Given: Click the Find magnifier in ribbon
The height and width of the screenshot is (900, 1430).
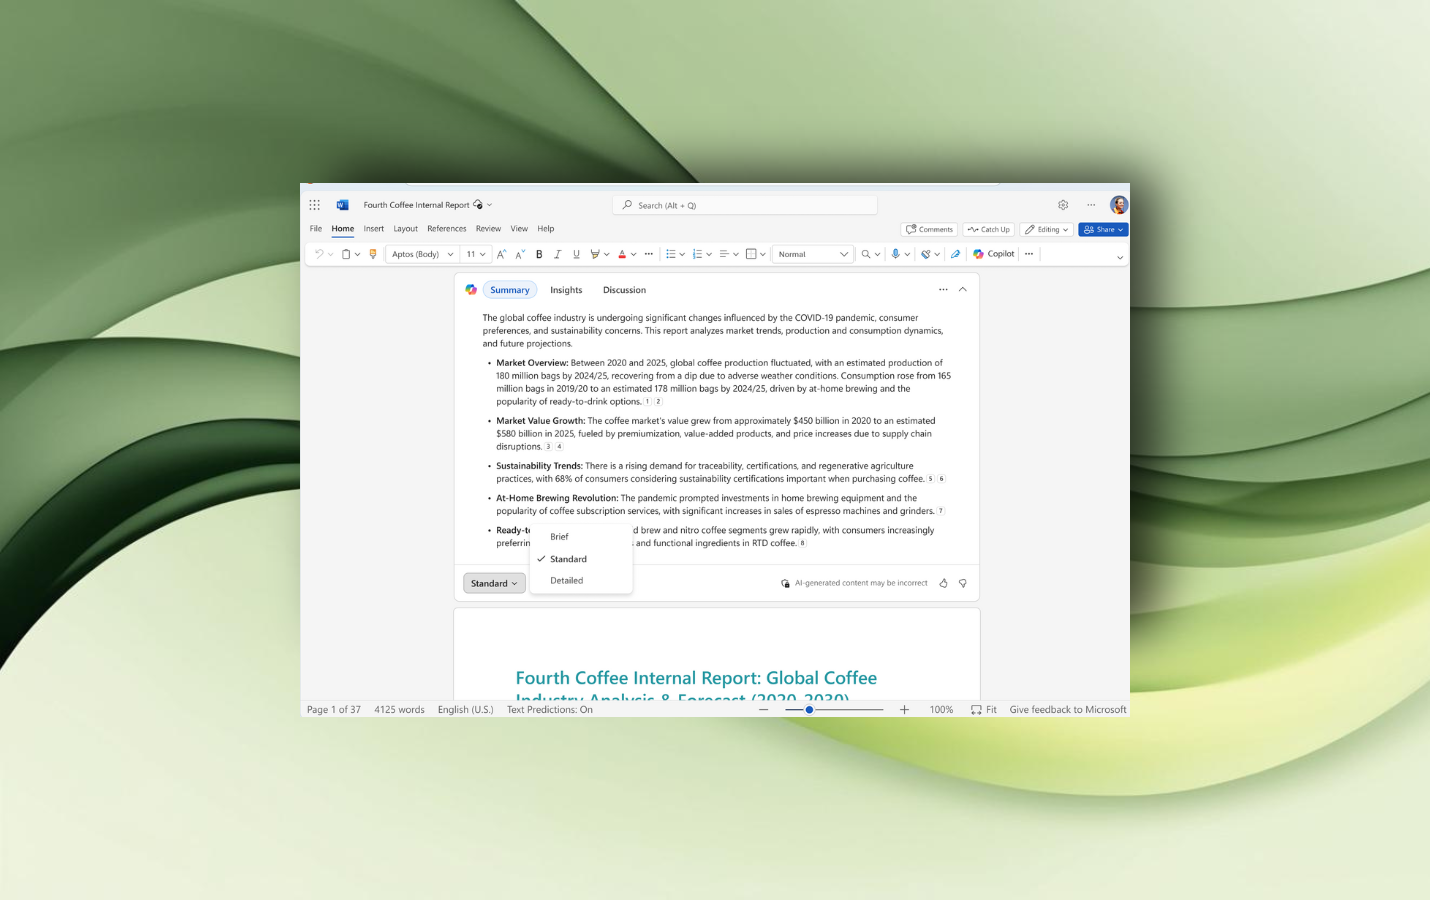Looking at the screenshot, I should (x=866, y=254).
